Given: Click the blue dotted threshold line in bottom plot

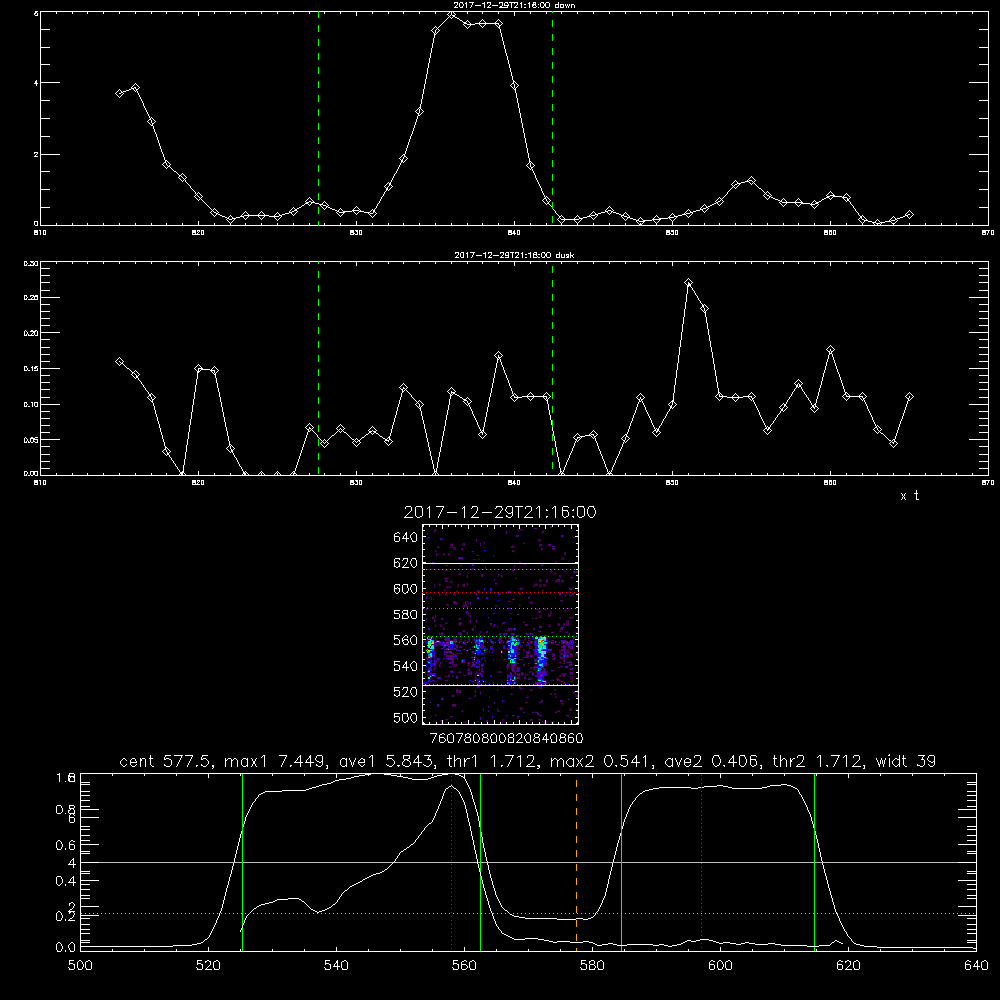Looking at the screenshot, I should pyautogui.click(x=528, y=913).
